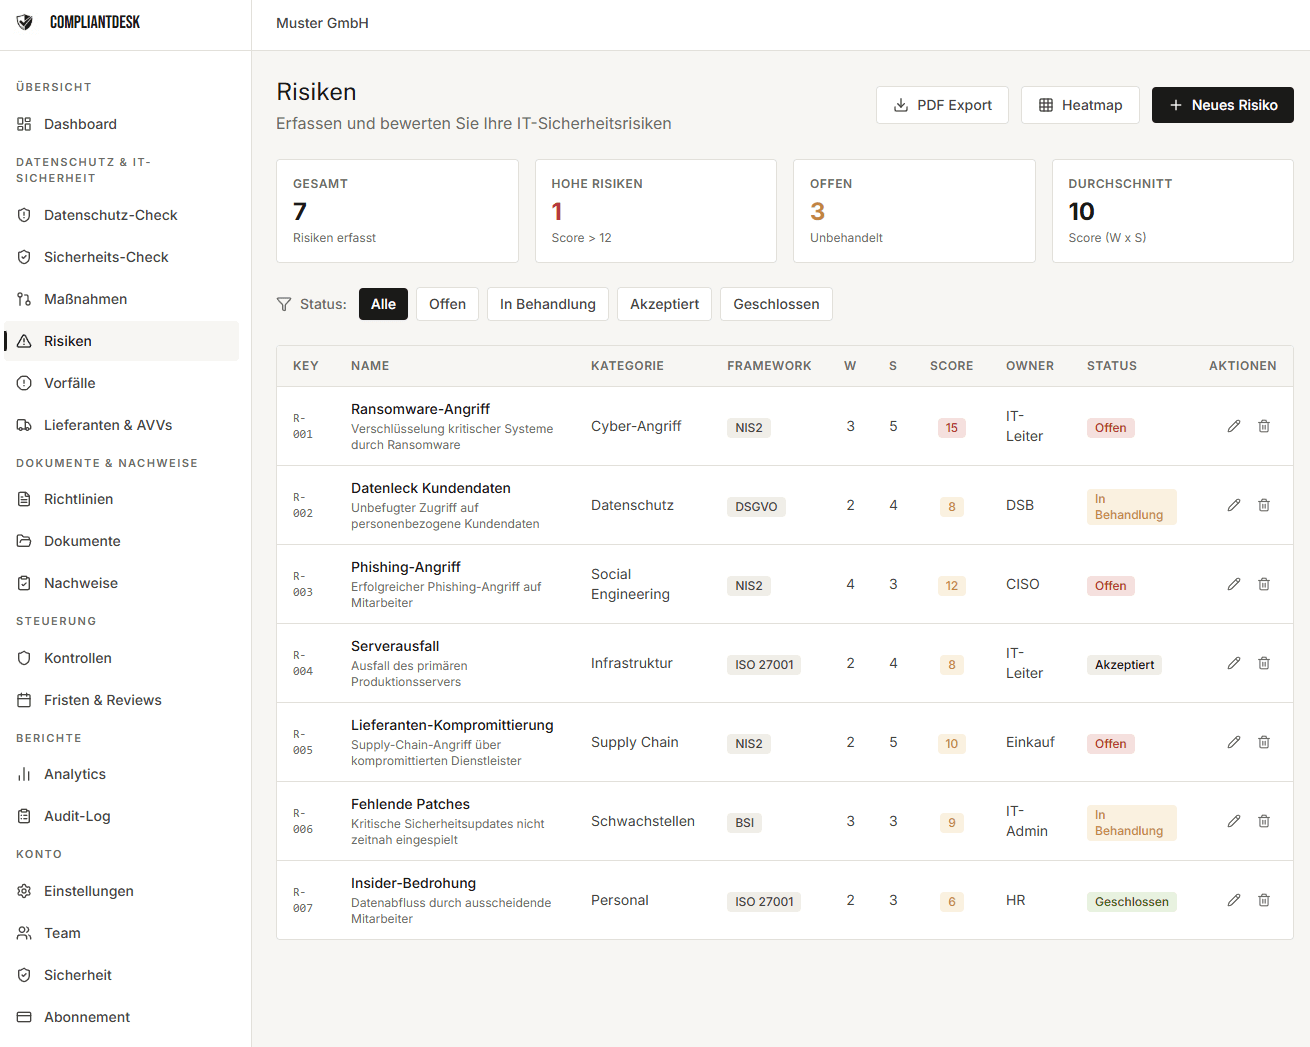Export the risks as PDF

(x=942, y=105)
